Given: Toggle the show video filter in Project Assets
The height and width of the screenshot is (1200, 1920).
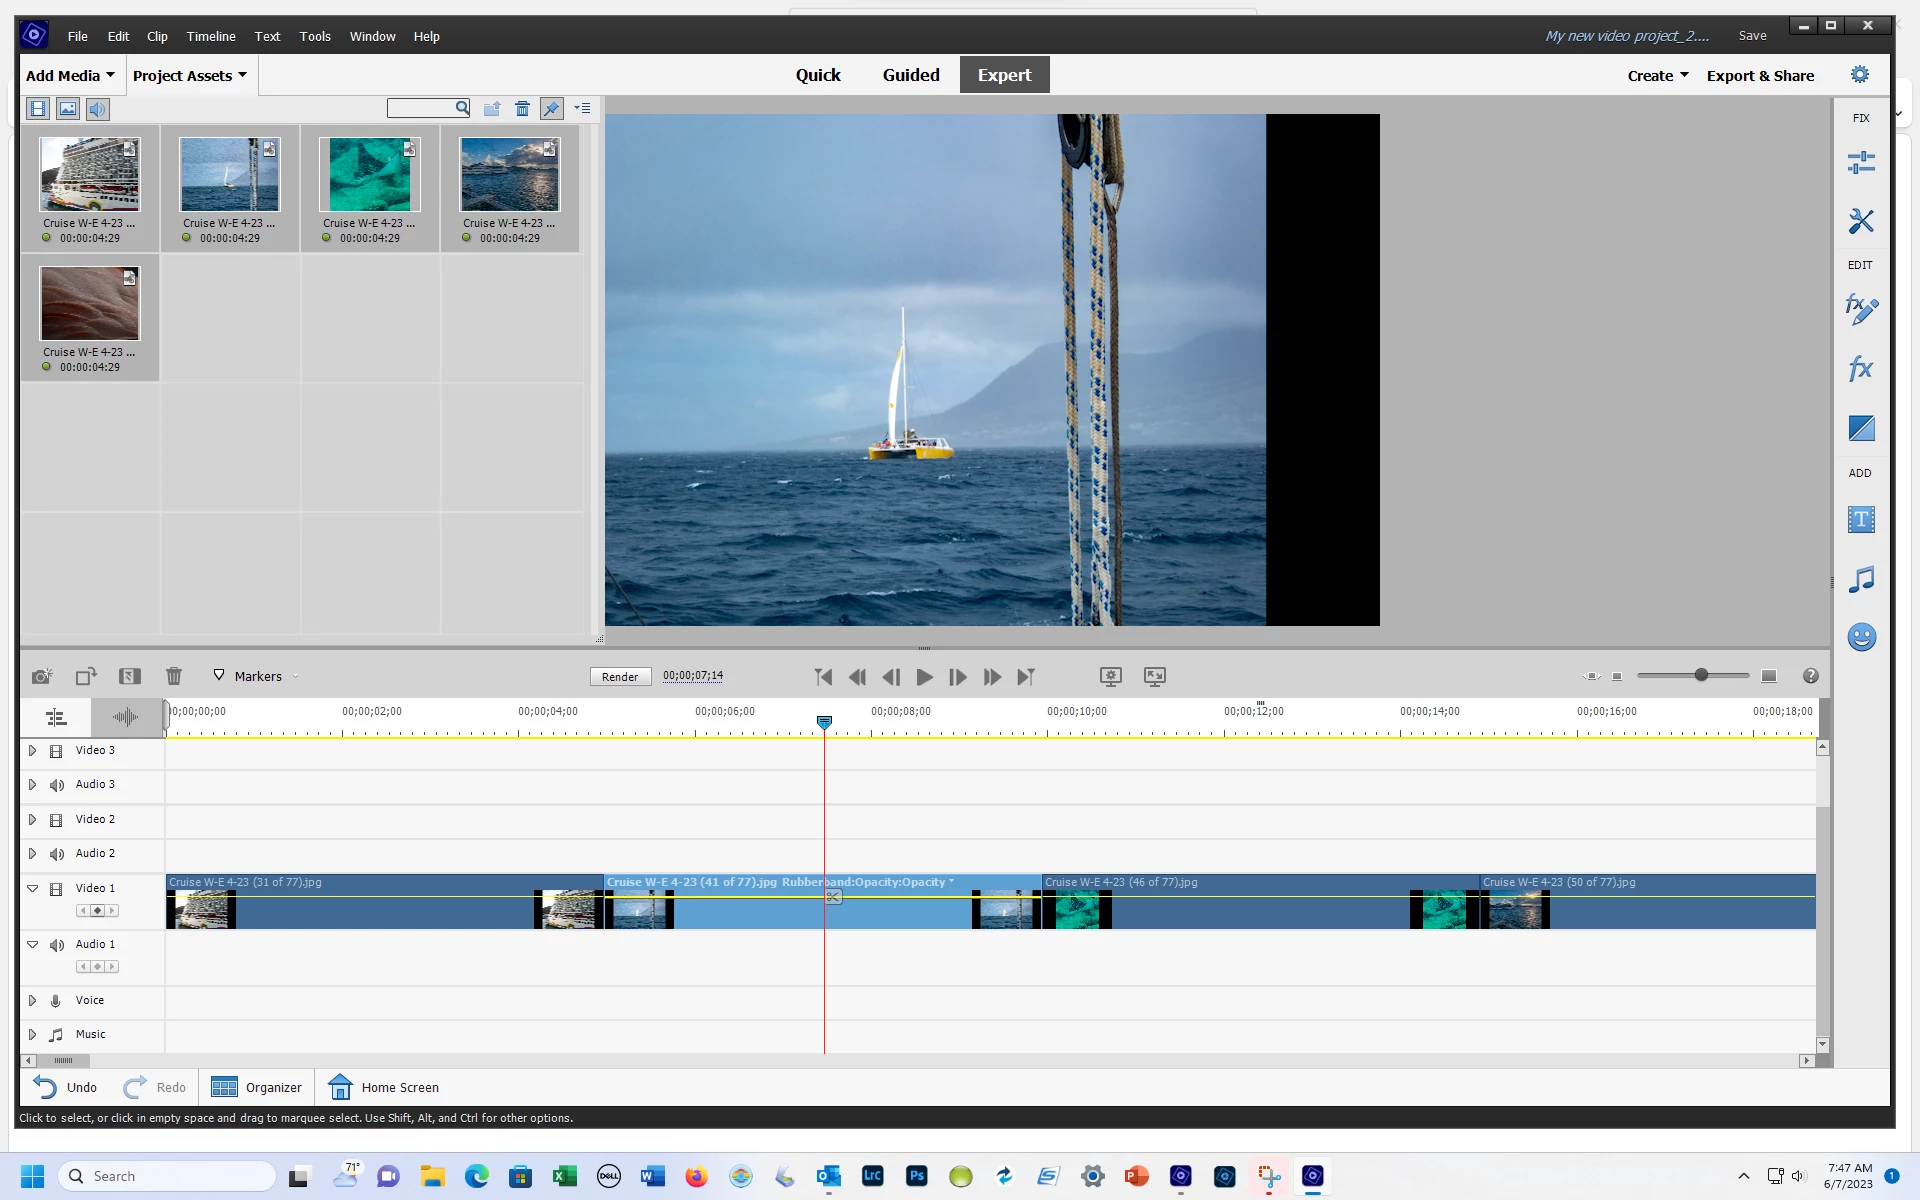Looking at the screenshot, I should (x=38, y=109).
